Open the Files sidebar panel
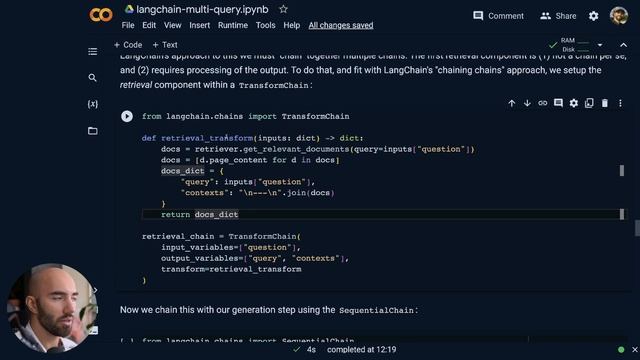Viewport: 640px width, 360px height. (x=93, y=131)
